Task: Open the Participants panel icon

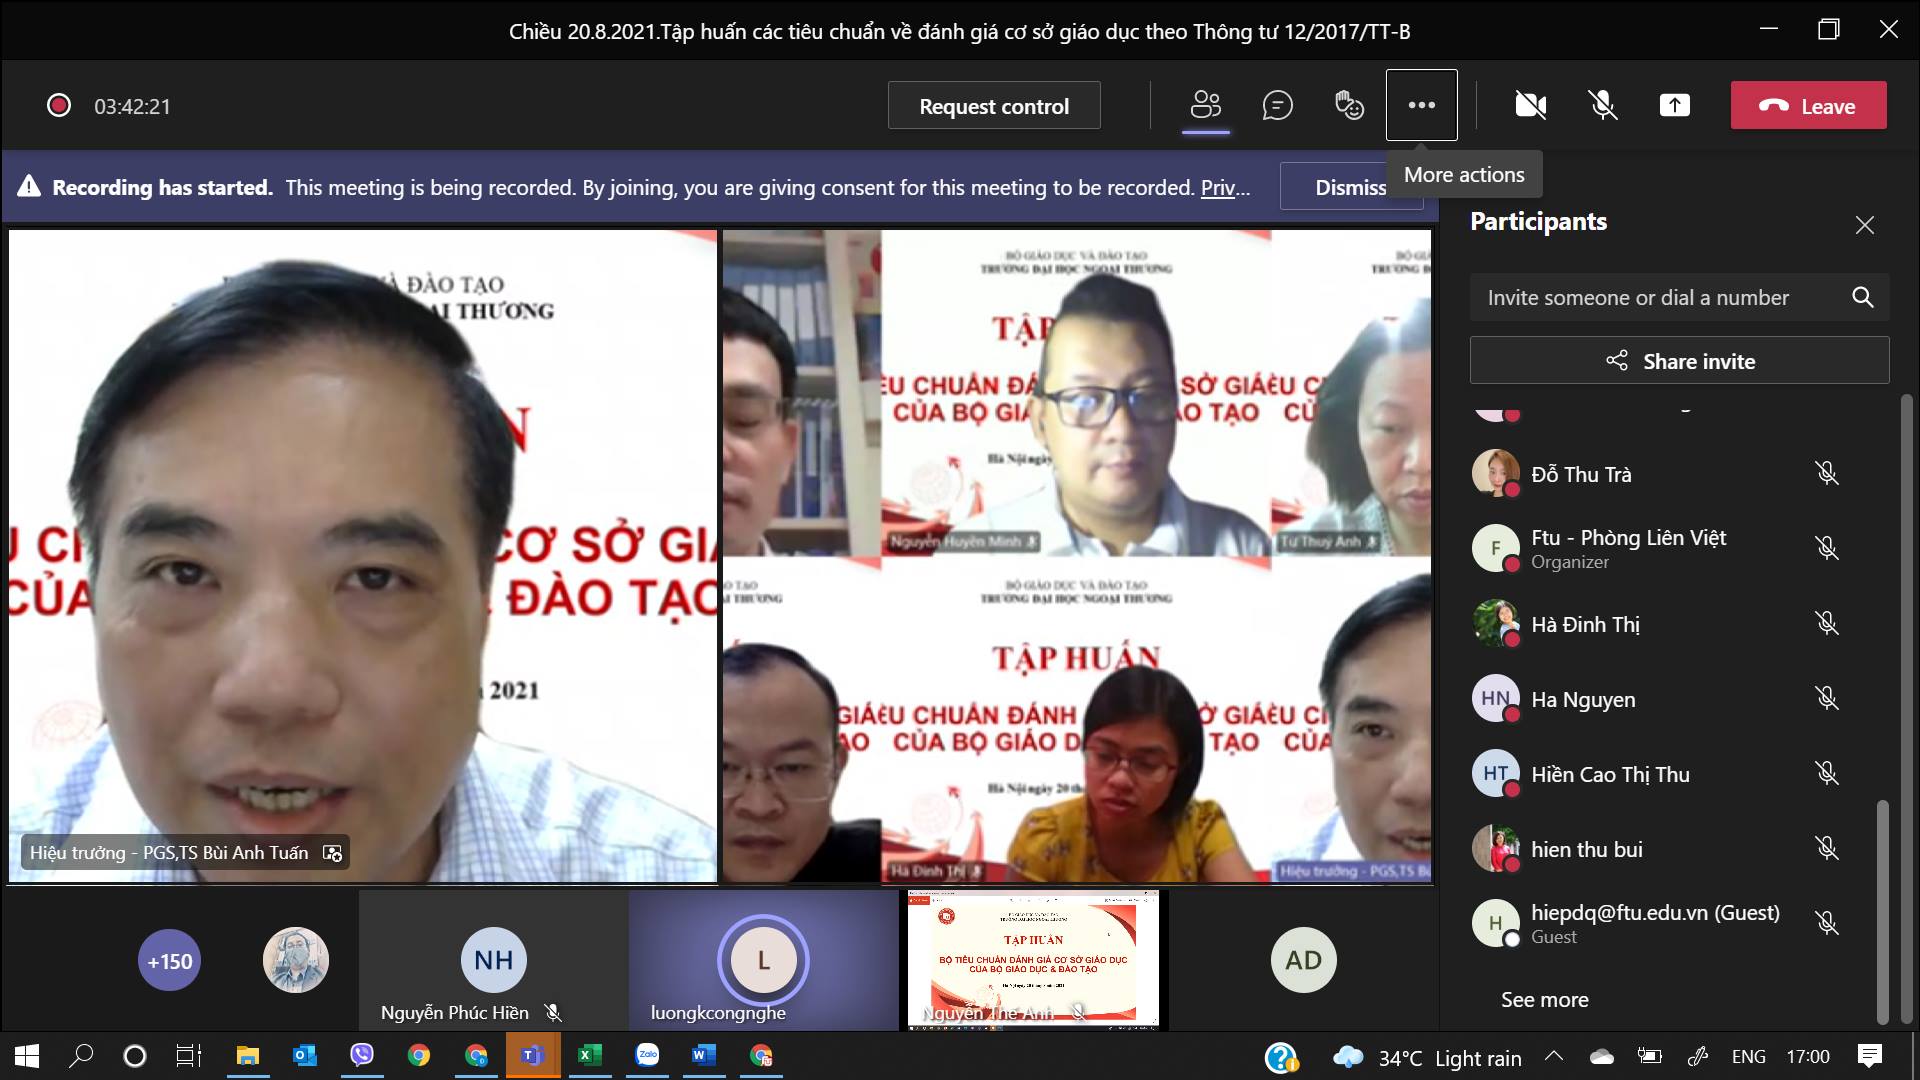Action: (x=1206, y=105)
